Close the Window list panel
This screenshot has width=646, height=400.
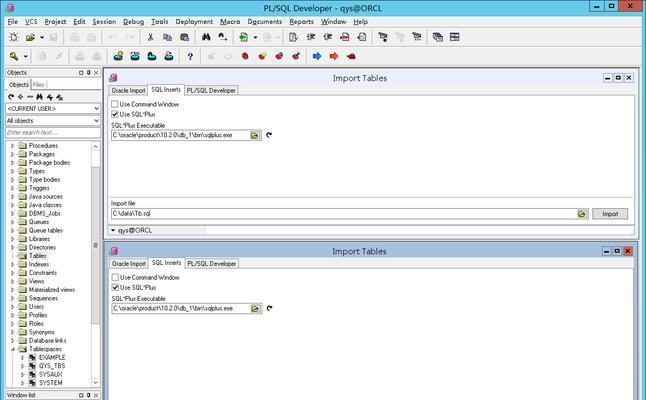pyautogui.click(x=96, y=395)
